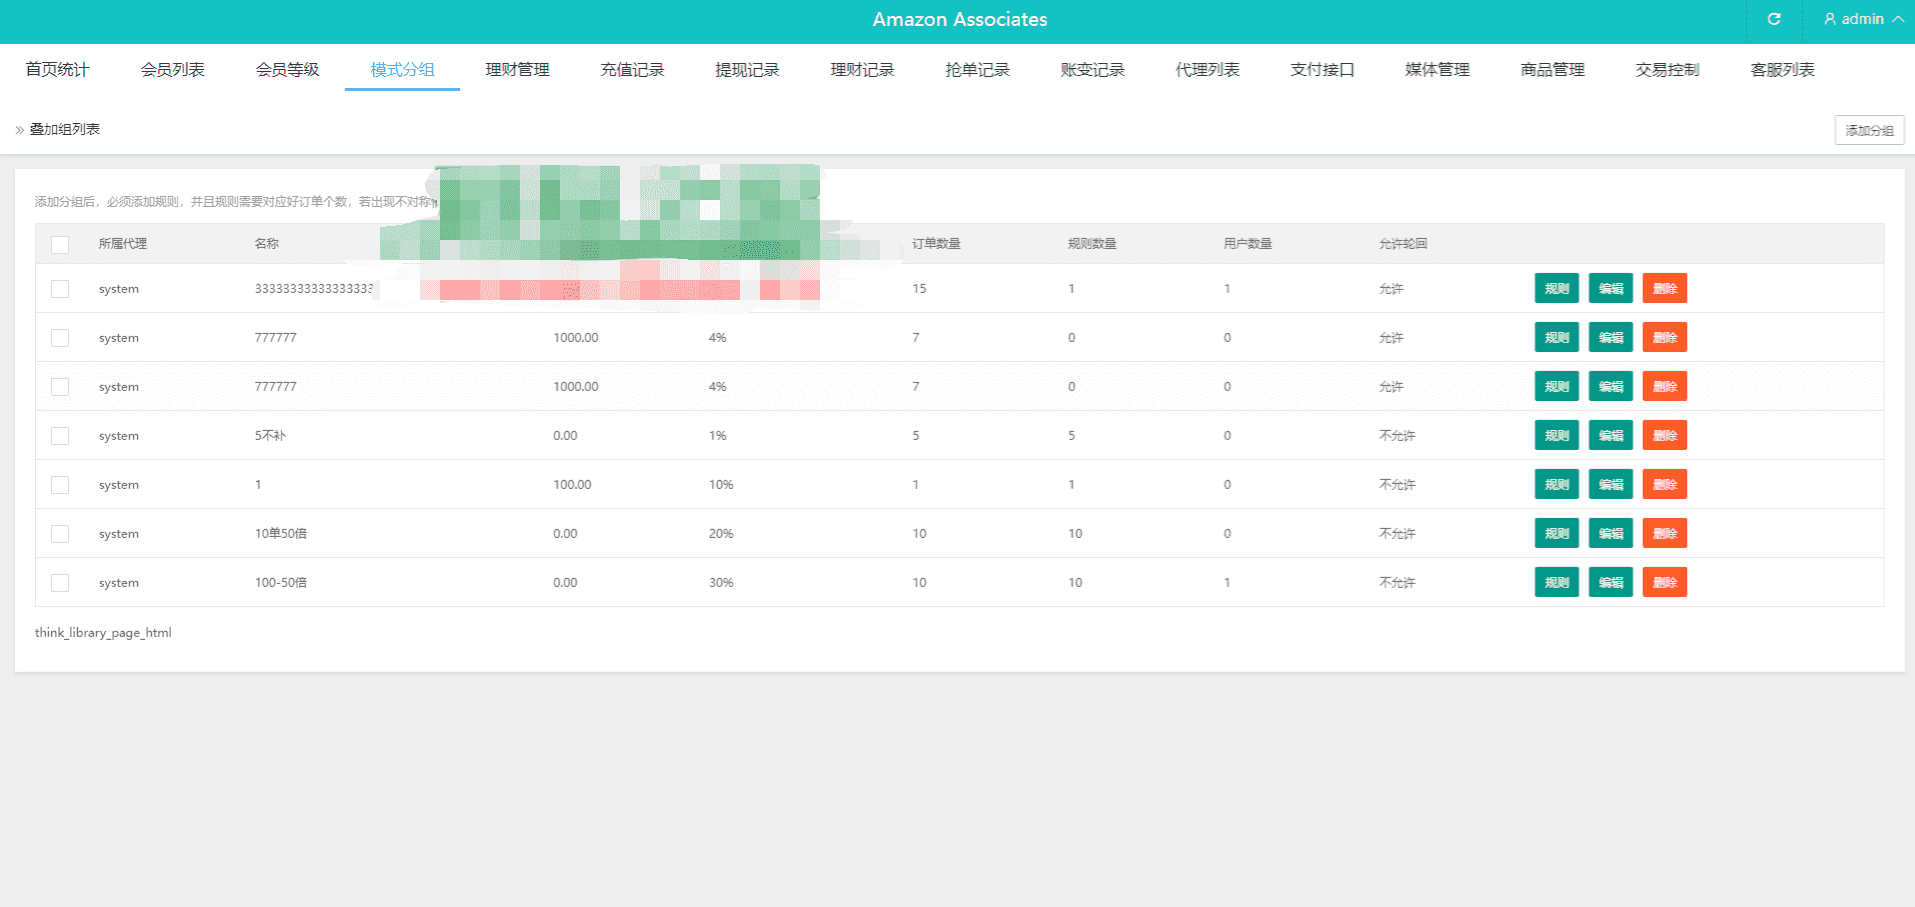Click the user icon beside admin

1830,19
